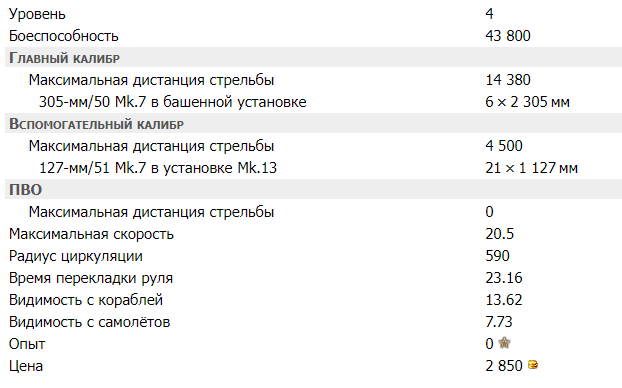Click the Уровень row label
This screenshot has height=388, width=622.
tap(37, 14)
